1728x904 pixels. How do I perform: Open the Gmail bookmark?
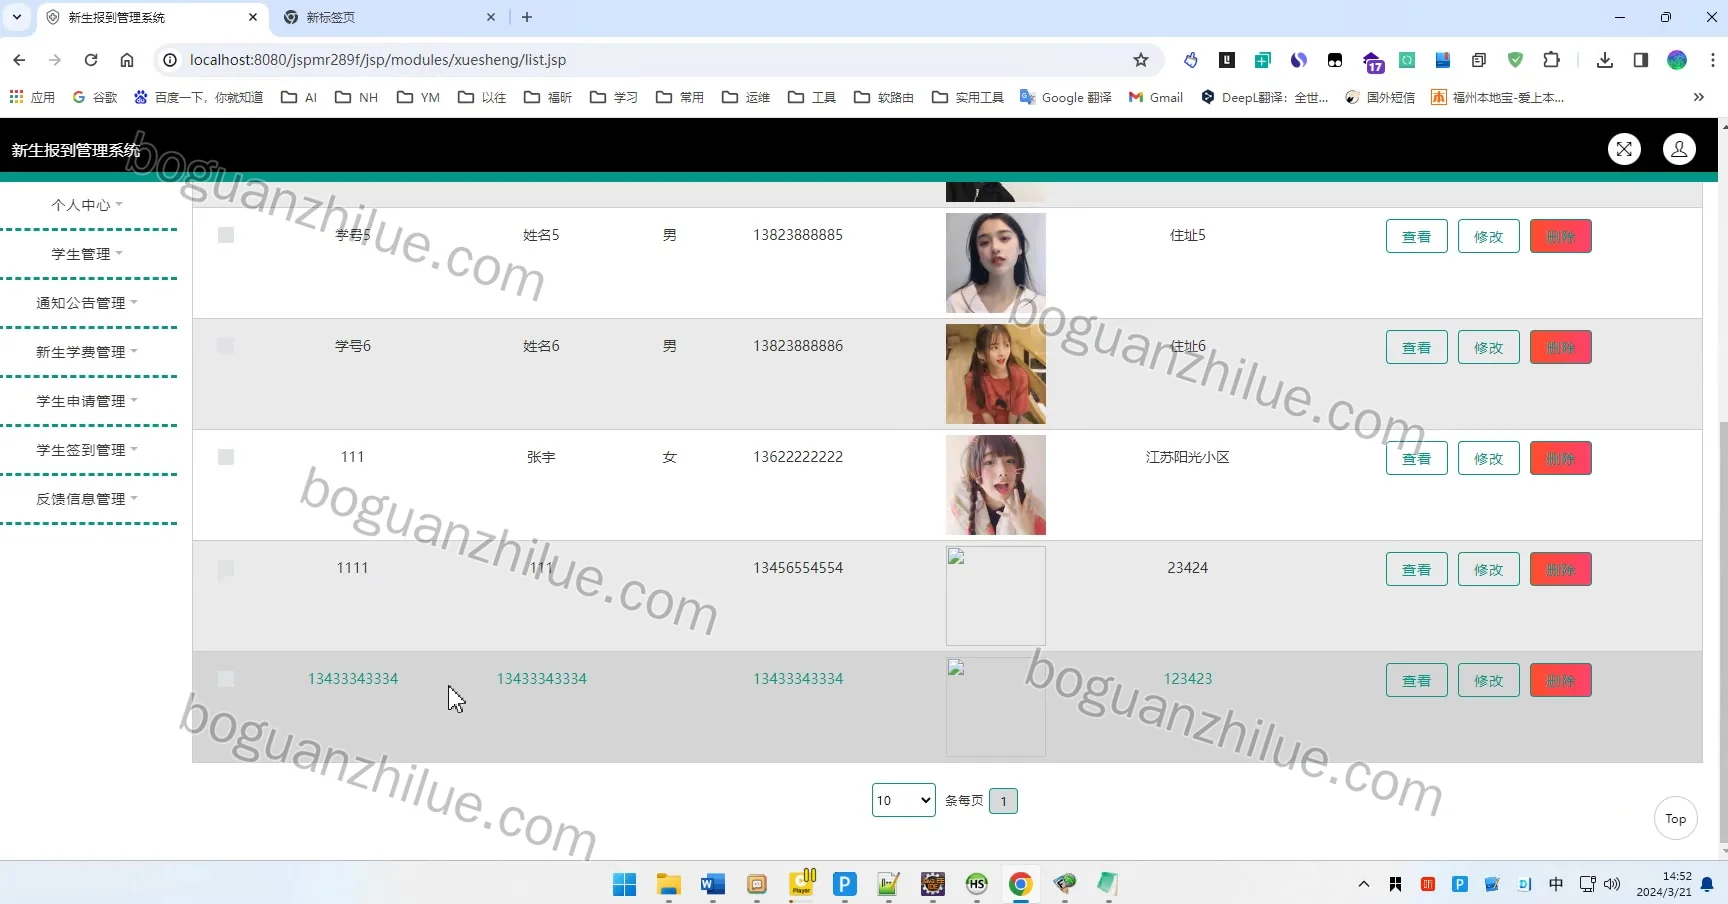tap(1156, 97)
